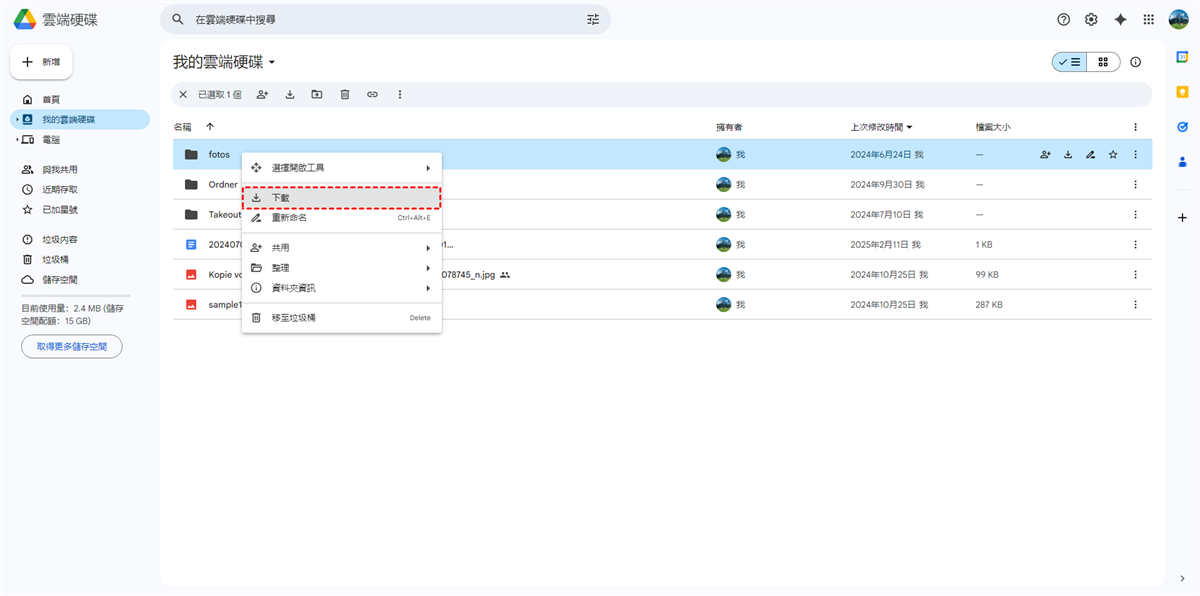
Task: Click the search filter options icon
Action: coord(593,19)
